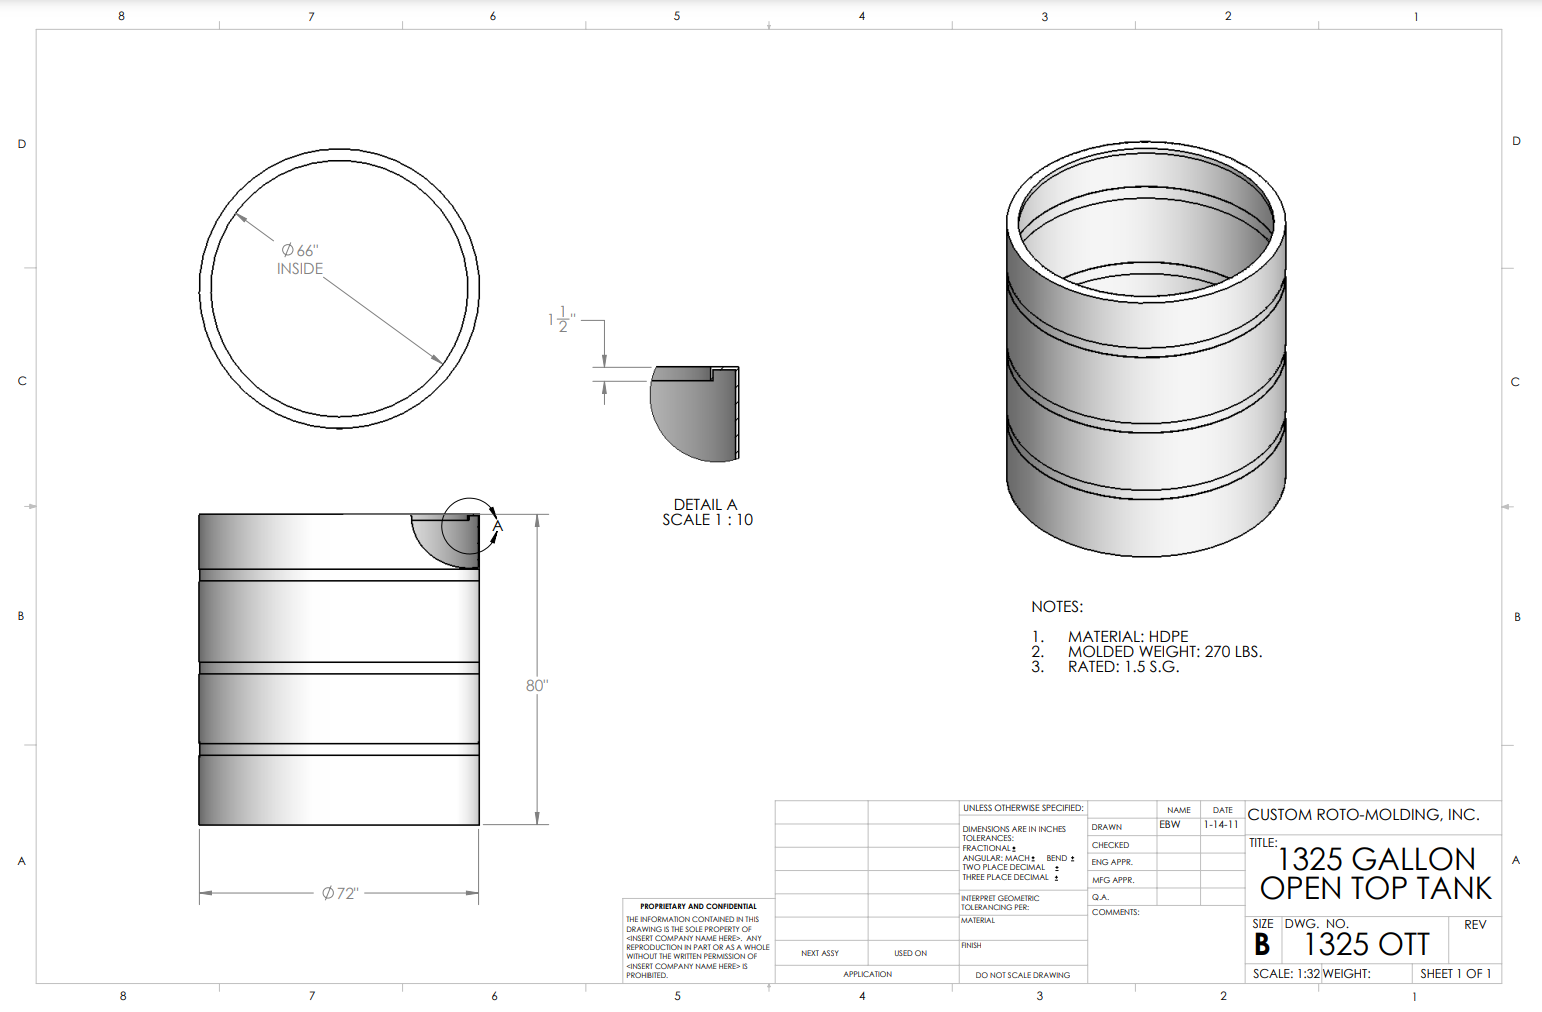The width and height of the screenshot is (1542, 1012).
Task: Click the drawing number 1325 OTT
Action: coord(1366,945)
